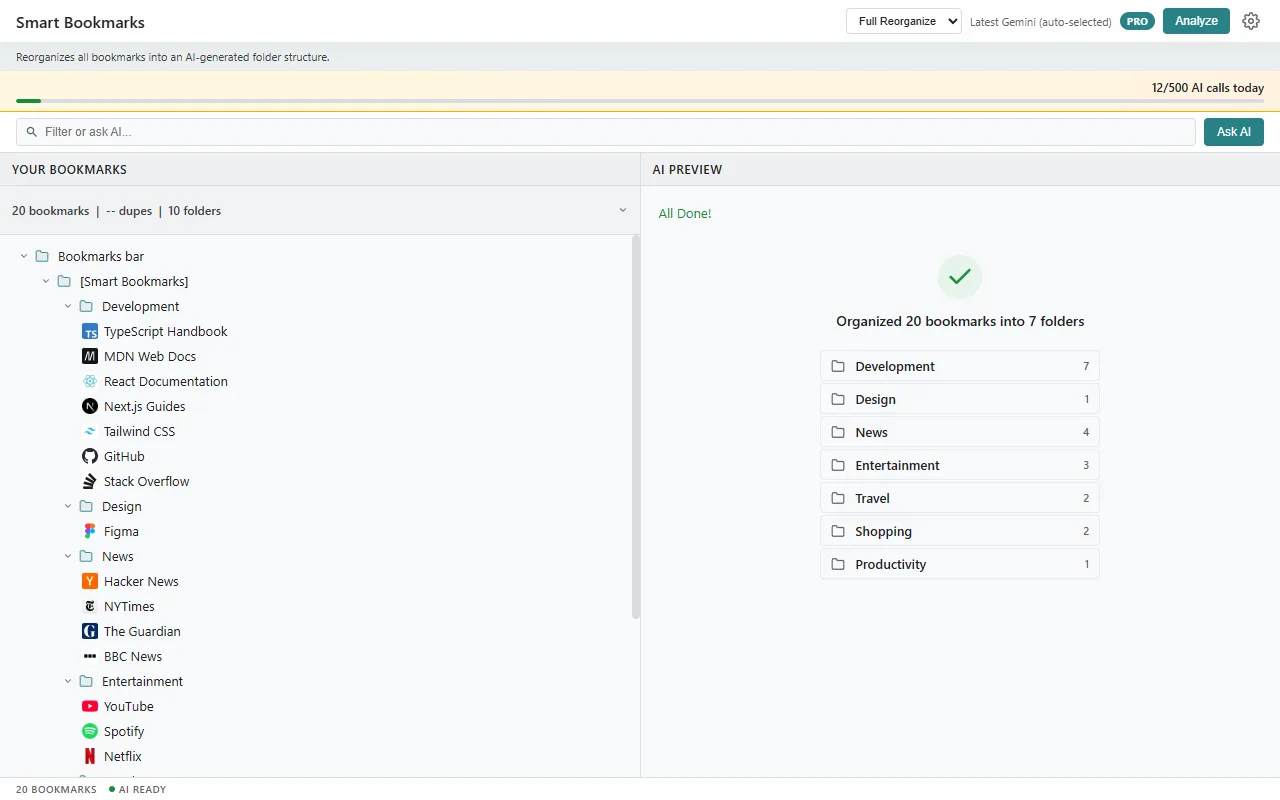Click the 12/500 AI calls today text
Image resolution: width=1280 pixels, height=800 pixels.
click(x=1208, y=88)
